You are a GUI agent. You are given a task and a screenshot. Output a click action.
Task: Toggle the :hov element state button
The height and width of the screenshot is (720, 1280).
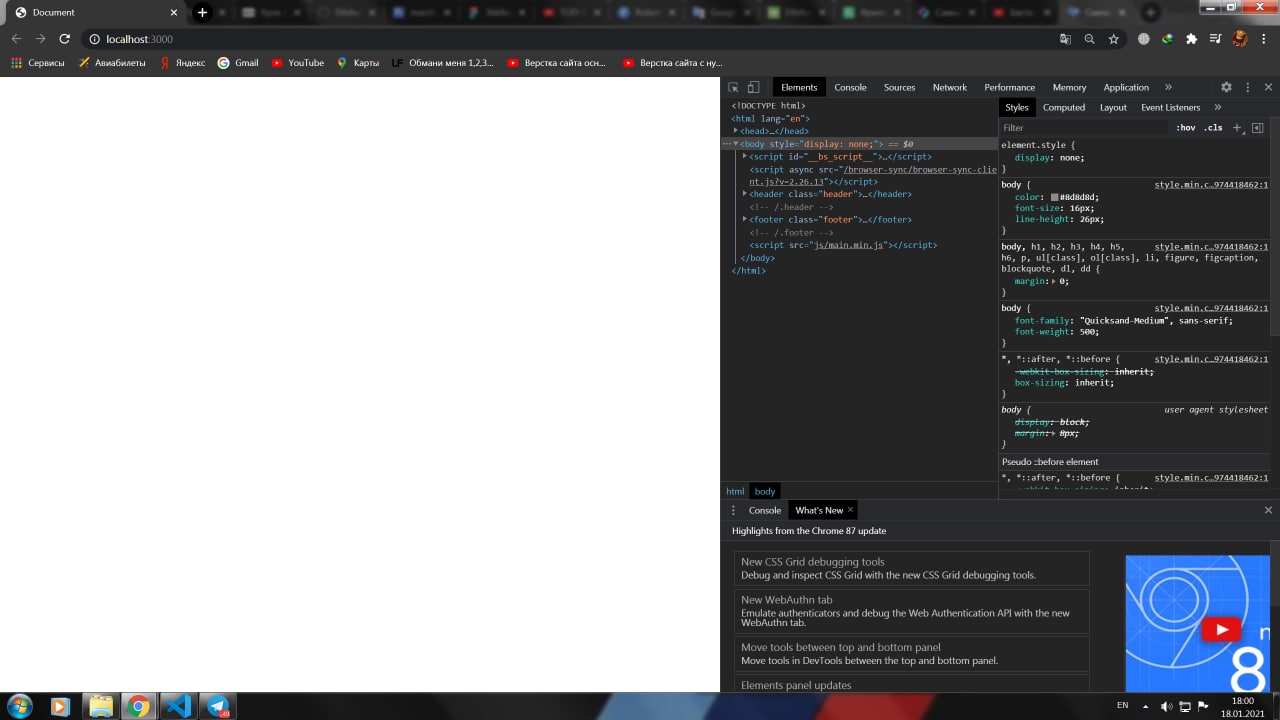tap(1186, 128)
